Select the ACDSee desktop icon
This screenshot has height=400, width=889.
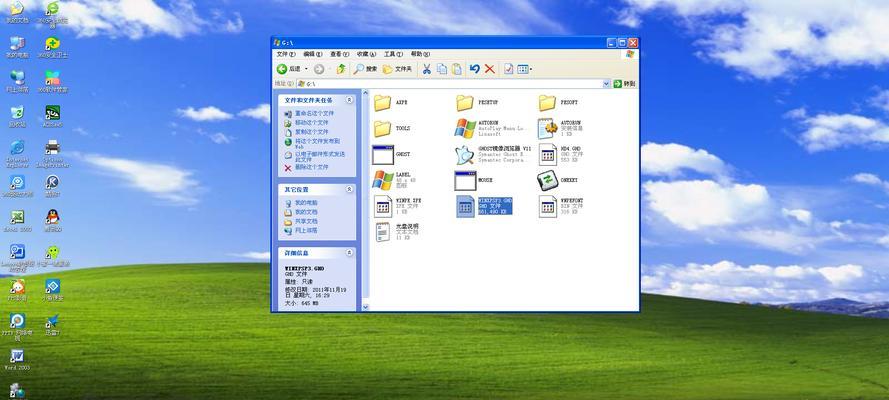coord(52,116)
